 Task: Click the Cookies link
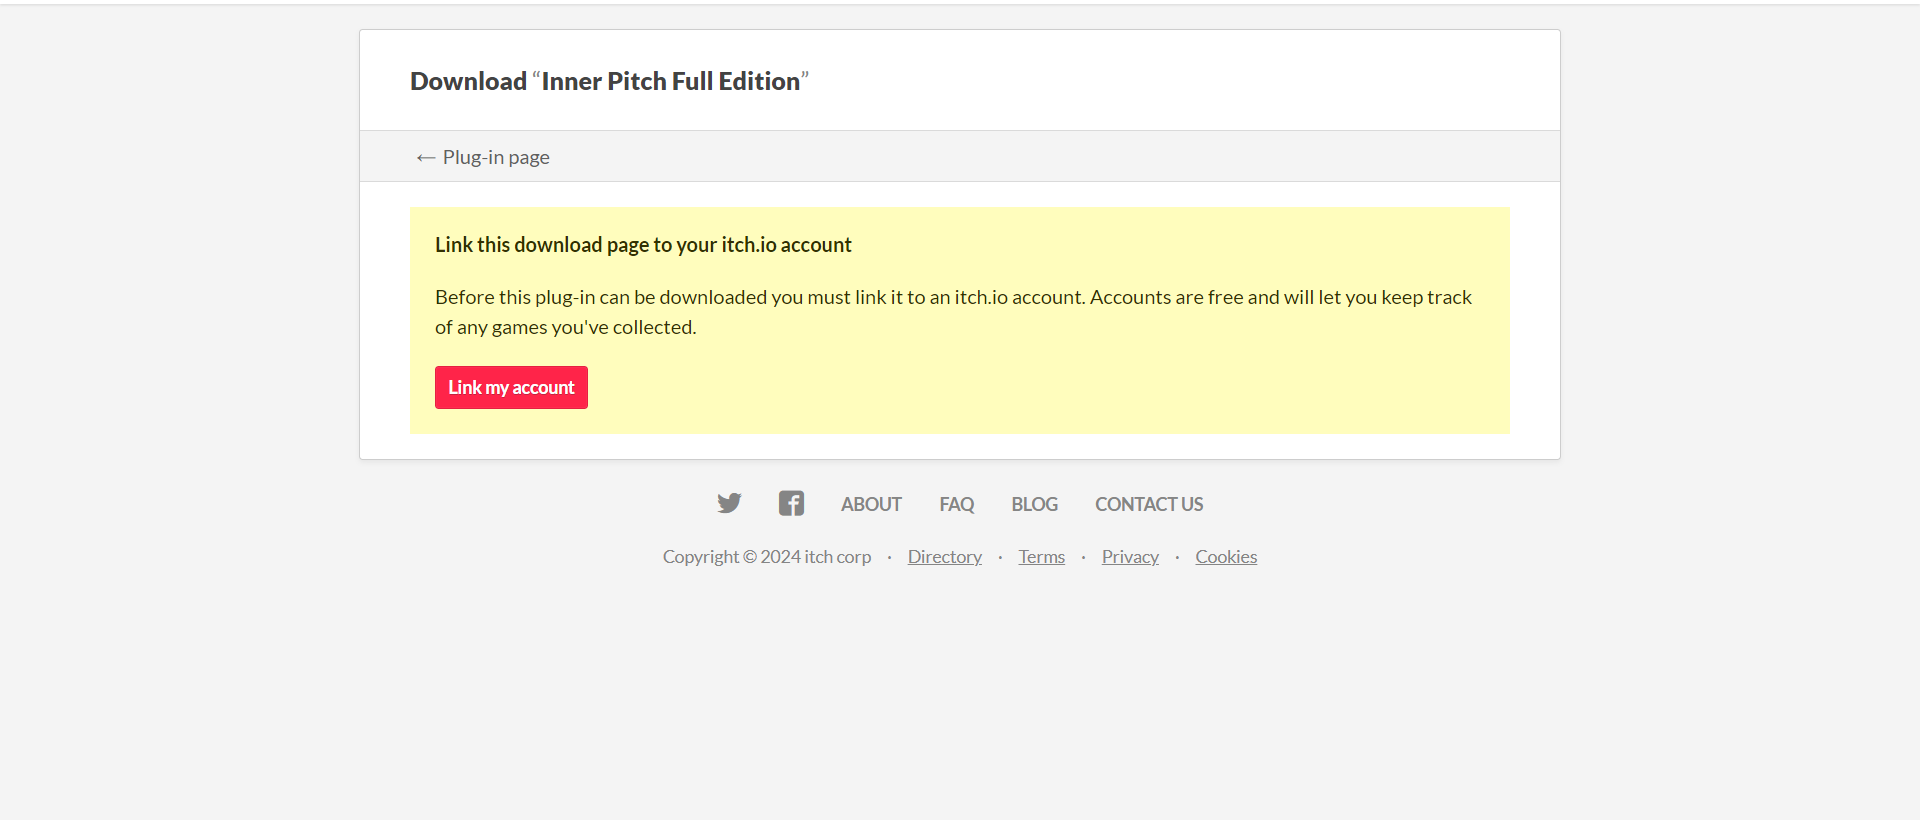(x=1226, y=557)
